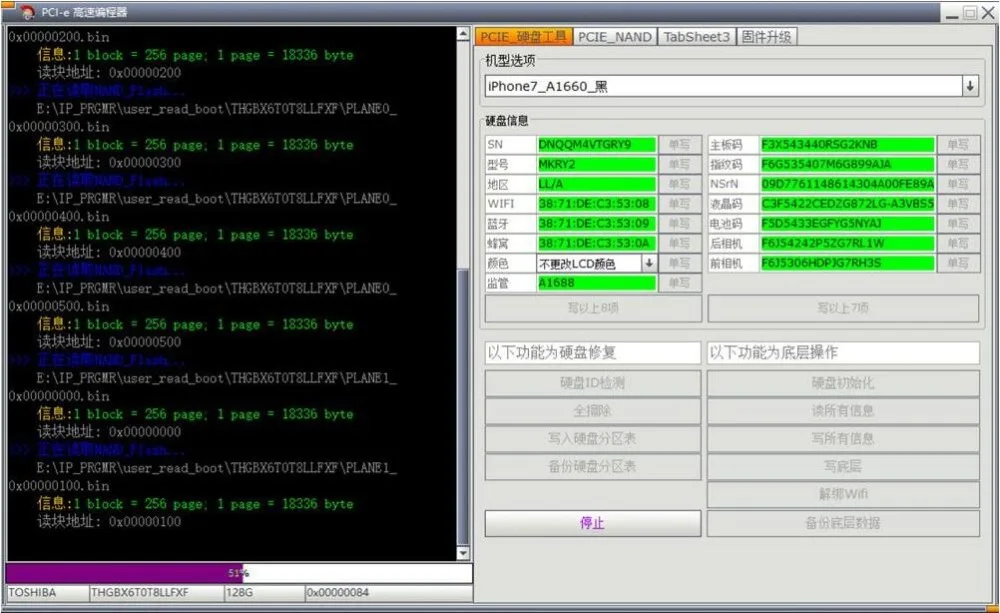Click the 写以上8项 button
Image resolution: width=1000 pixels, height=613 pixels.
coord(593,308)
